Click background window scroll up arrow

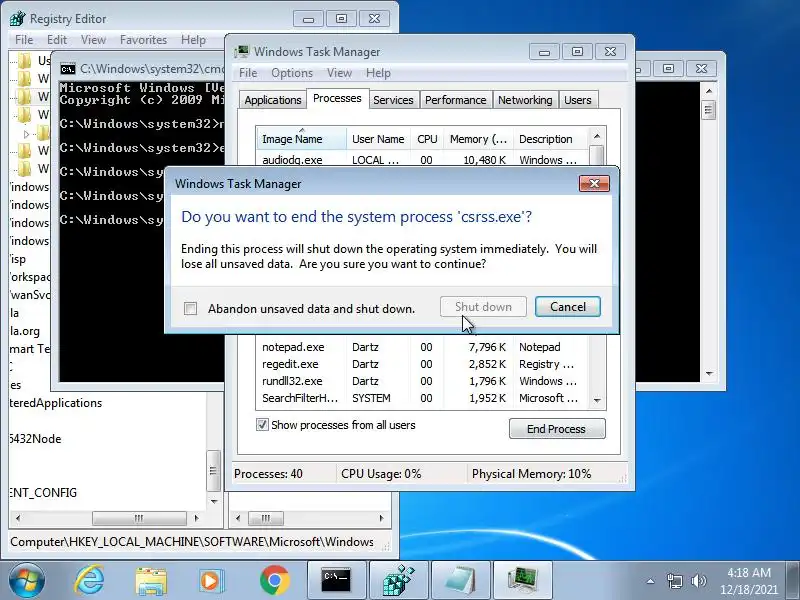(709, 91)
